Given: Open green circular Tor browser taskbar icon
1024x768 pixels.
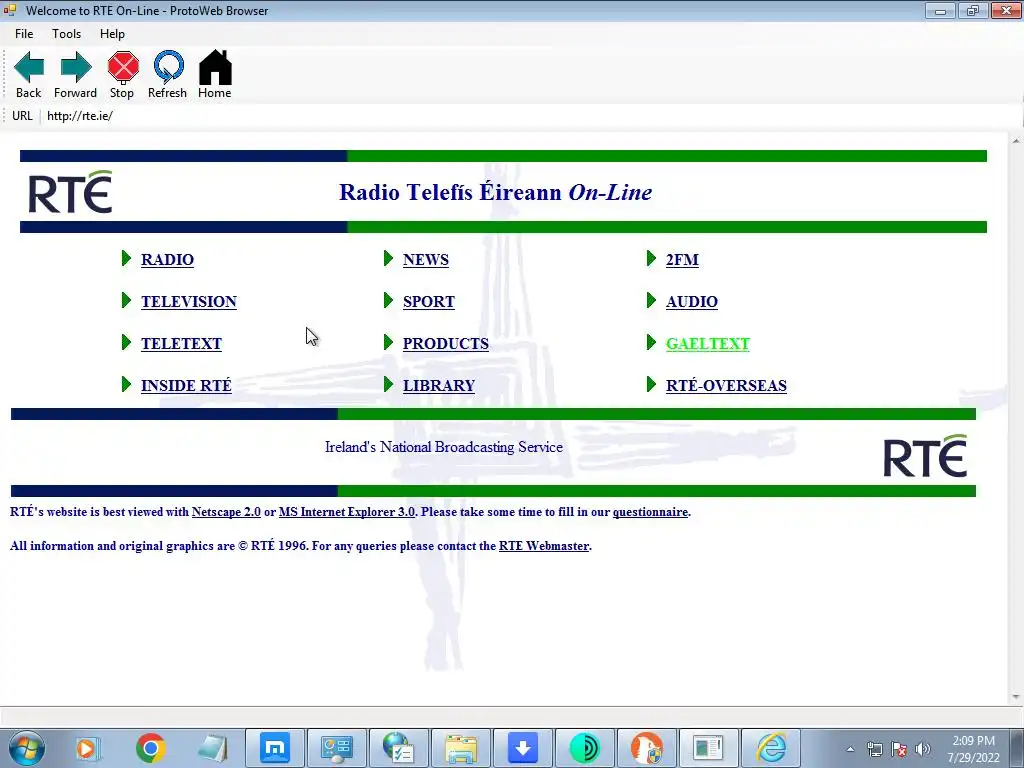Looking at the screenshot, I should 585,748.
